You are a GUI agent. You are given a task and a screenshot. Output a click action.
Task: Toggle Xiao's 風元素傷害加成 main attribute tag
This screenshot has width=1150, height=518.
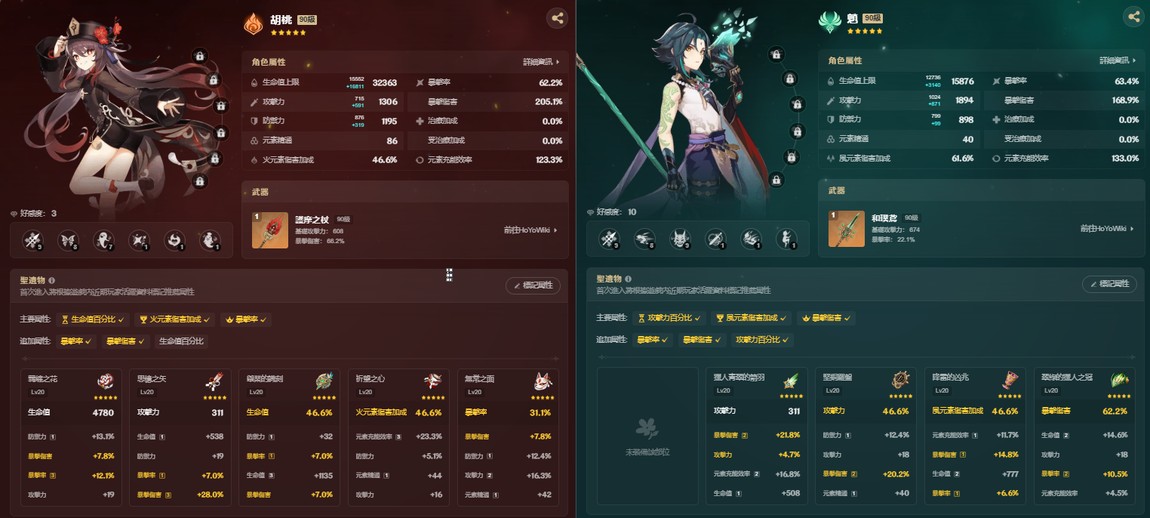[x=752, y=318]
